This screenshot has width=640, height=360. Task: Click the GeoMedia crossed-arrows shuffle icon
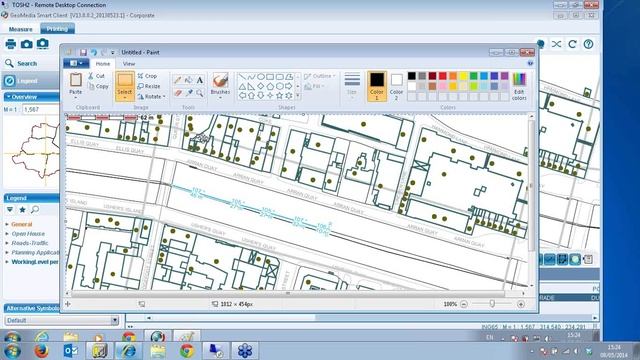[556, 44]
